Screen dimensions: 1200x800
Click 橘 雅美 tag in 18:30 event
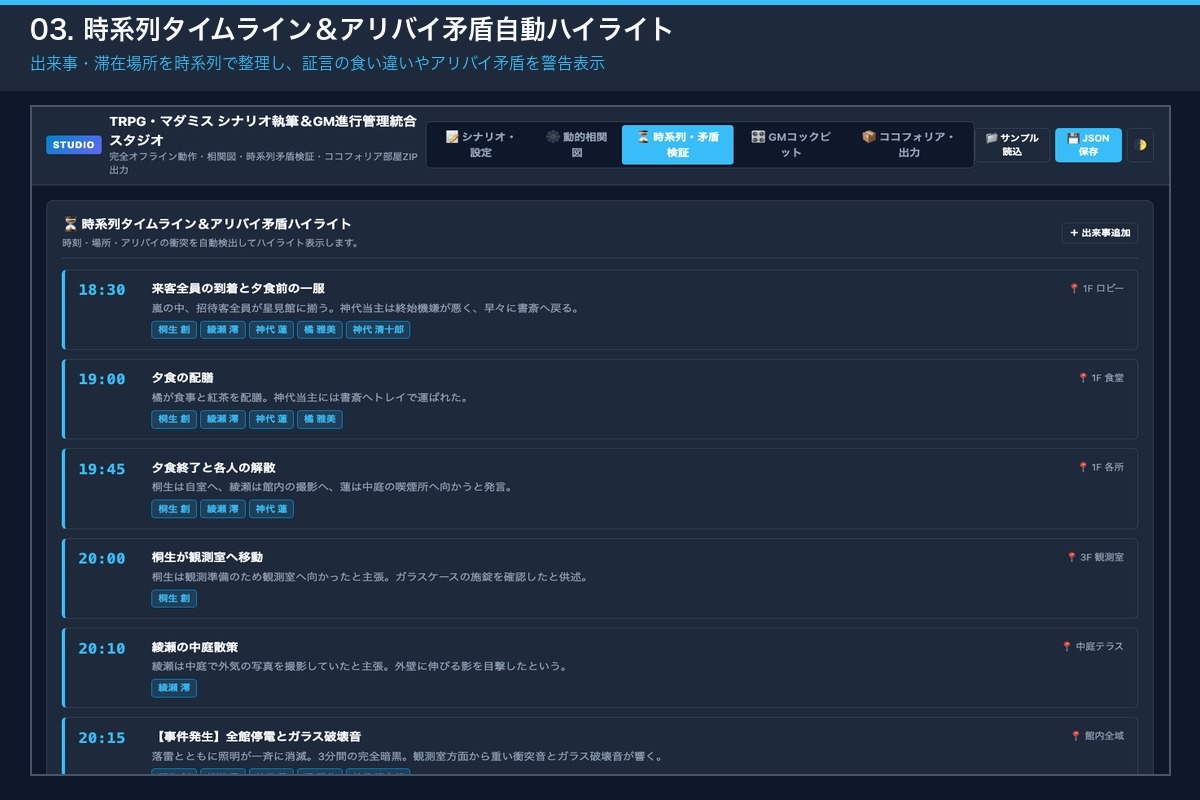(320, 330)
